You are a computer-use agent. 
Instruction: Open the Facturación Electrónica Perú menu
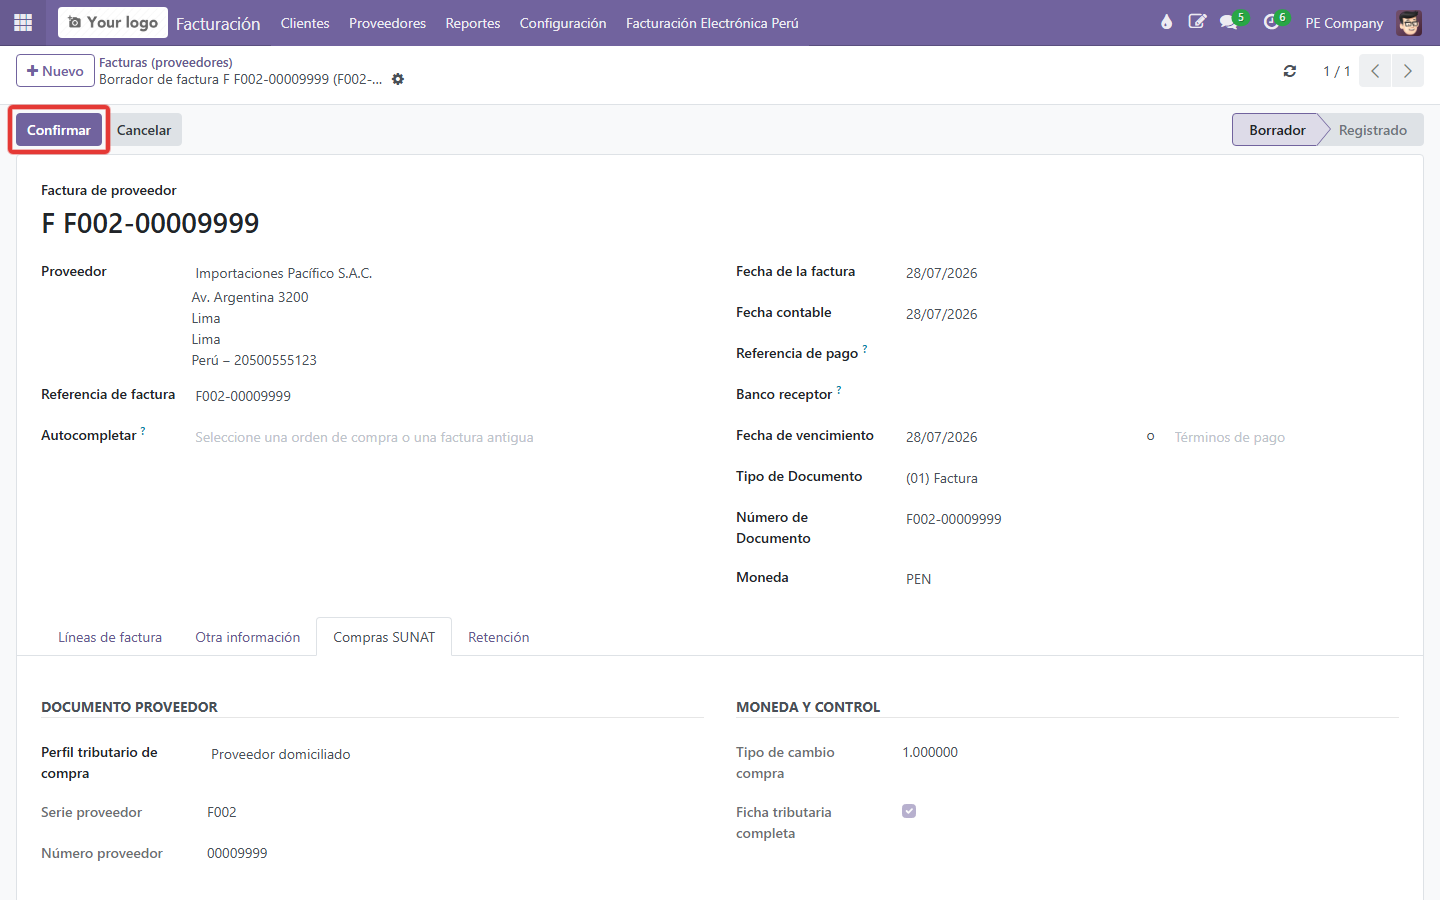point(712,23)
